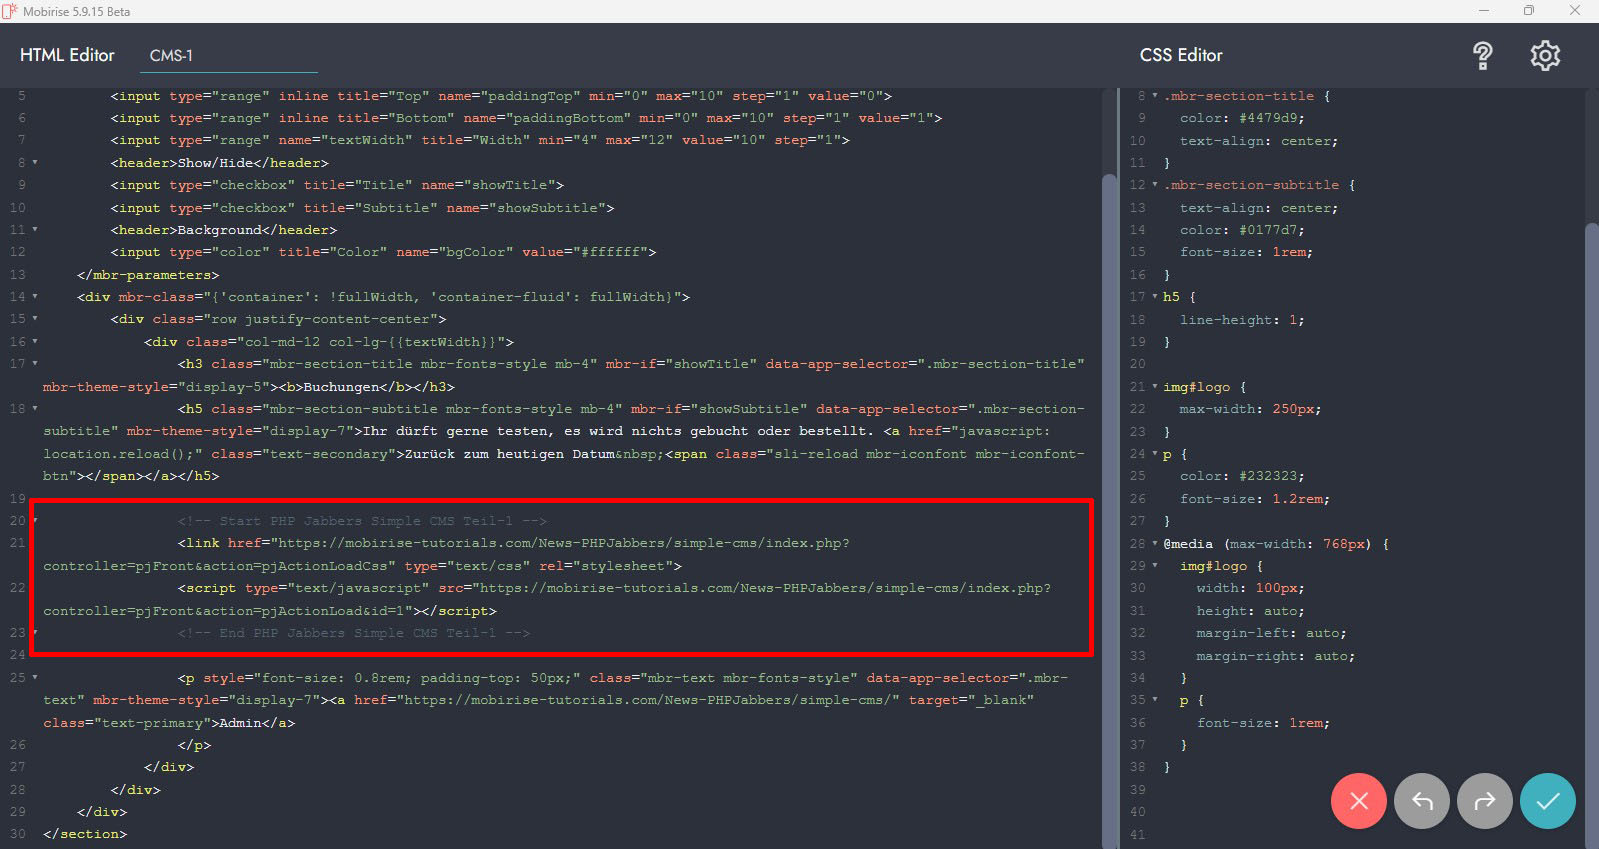Screen dimensions: 1599x849
Task: Open the help question mark icon
Action: pos(1483,56)
